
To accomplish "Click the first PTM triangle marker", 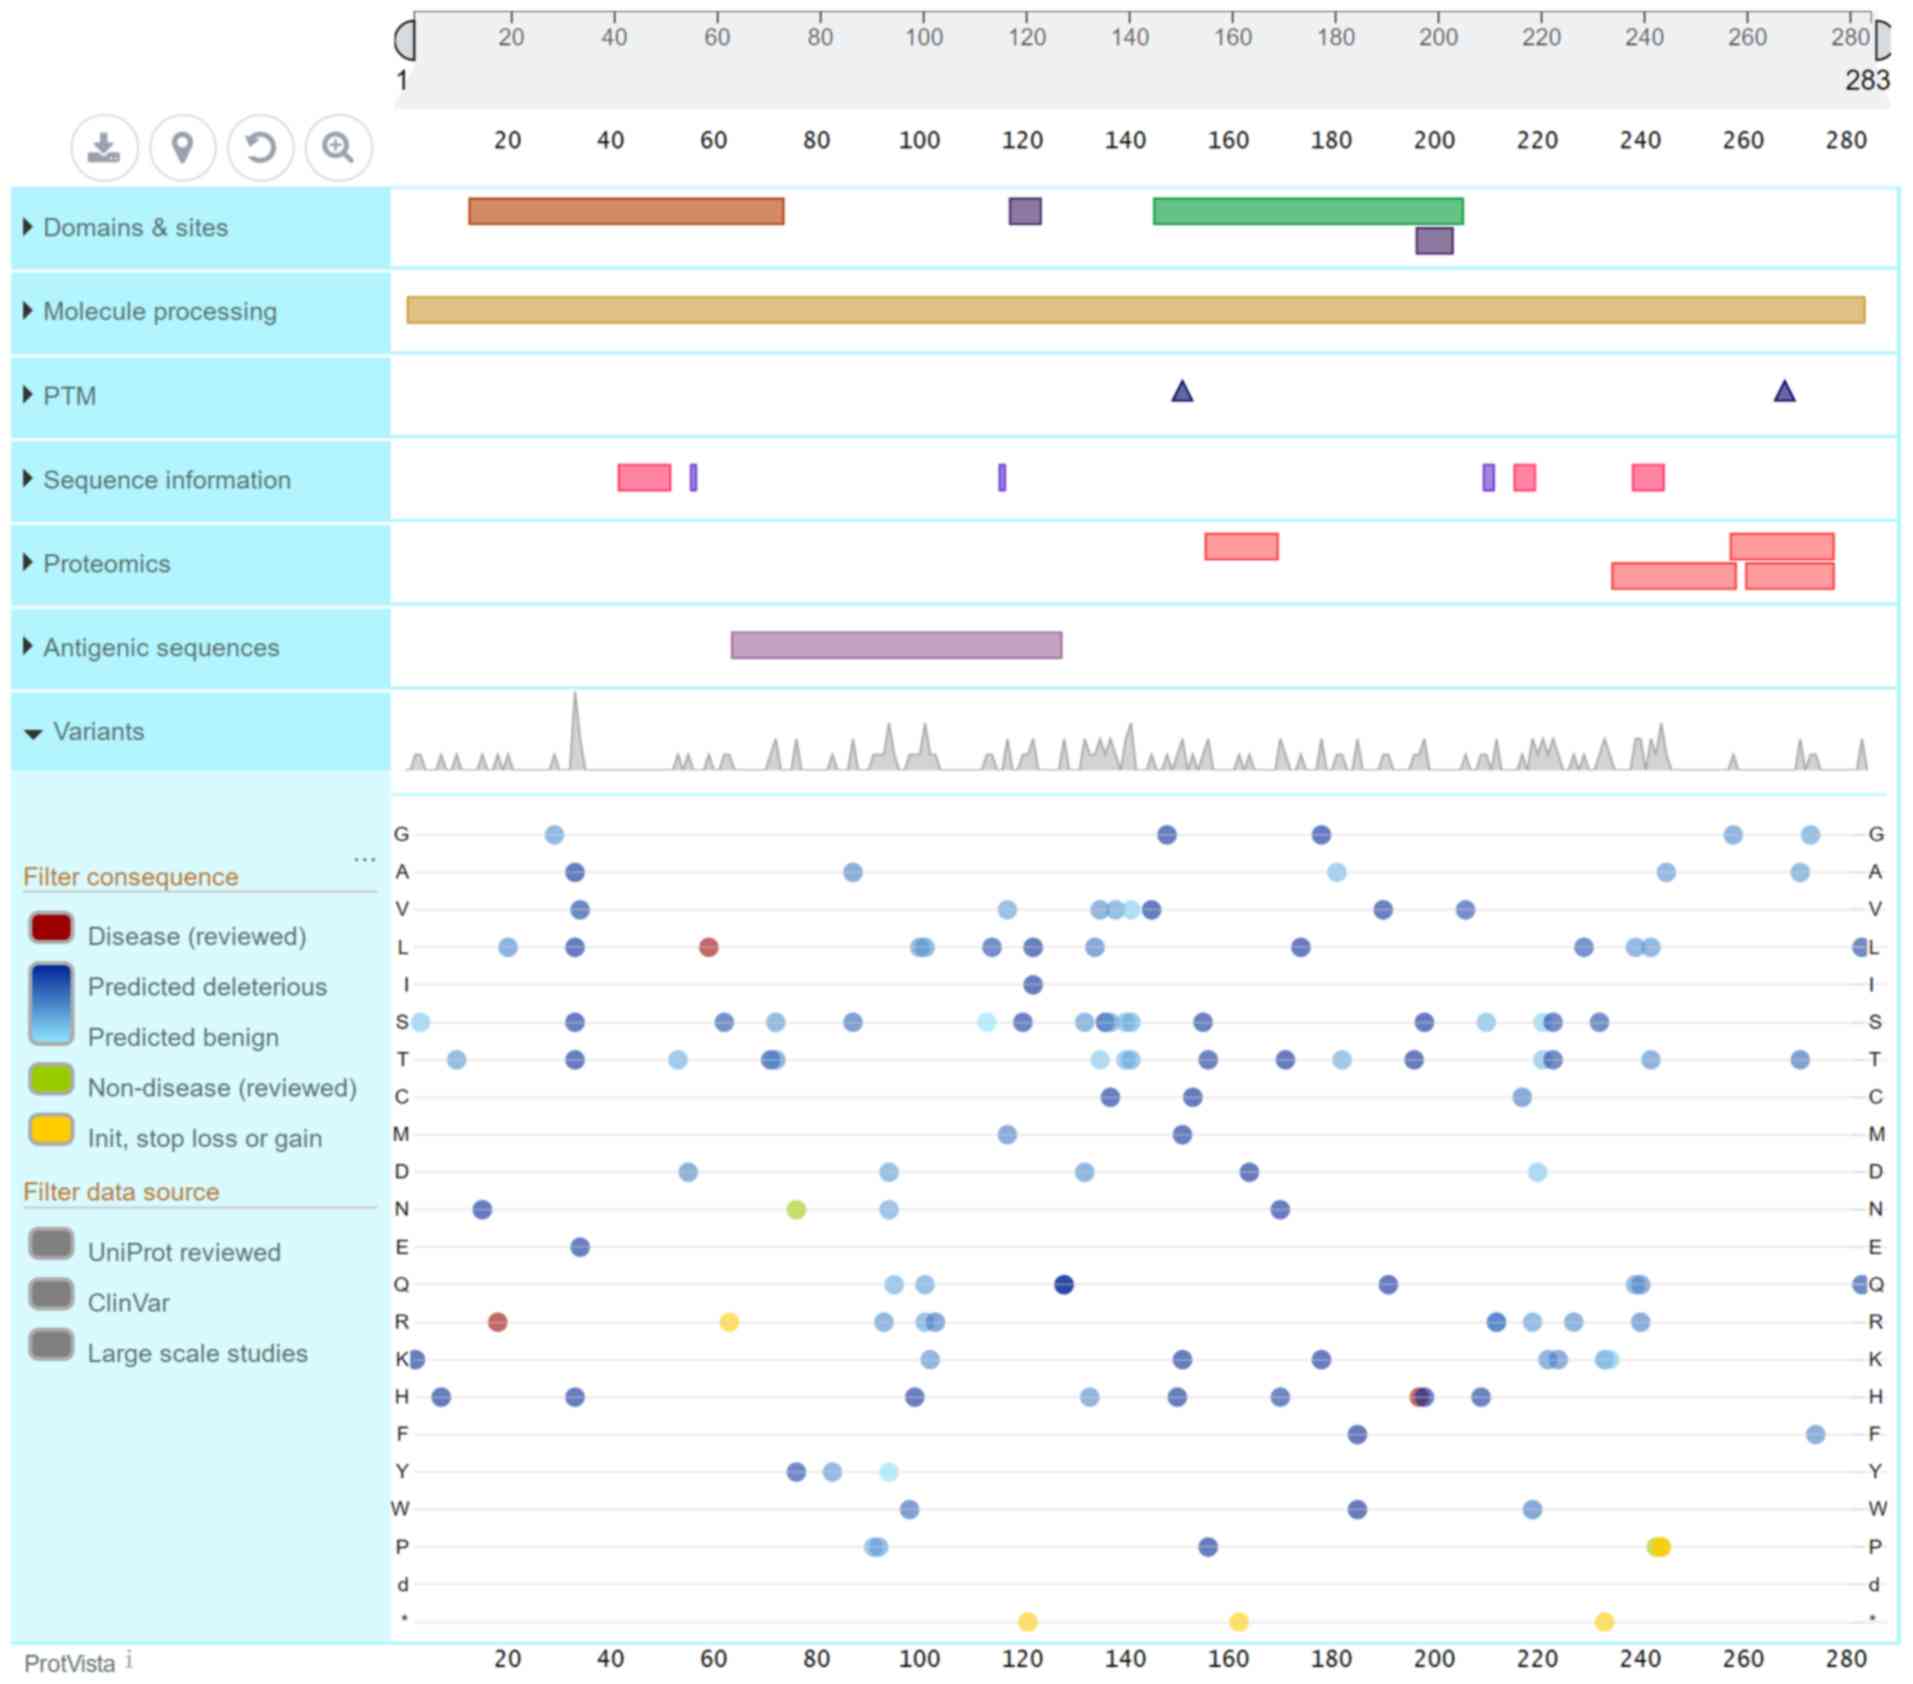I will coord(1182,391).
